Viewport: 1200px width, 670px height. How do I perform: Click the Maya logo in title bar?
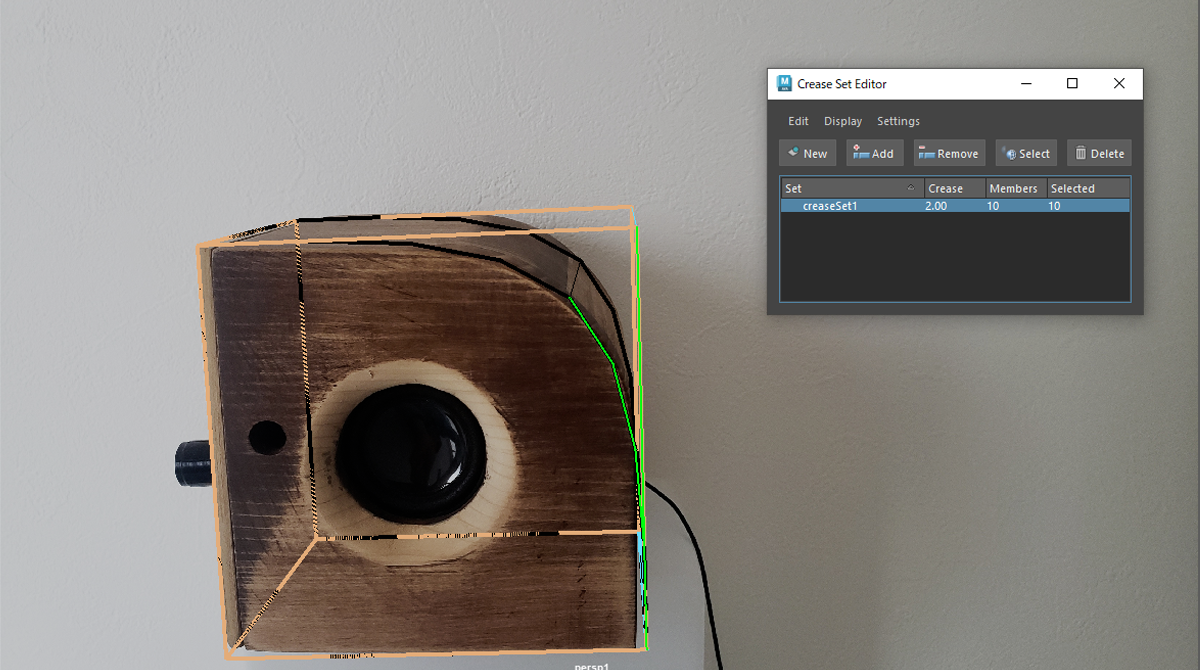pos(785,84)
